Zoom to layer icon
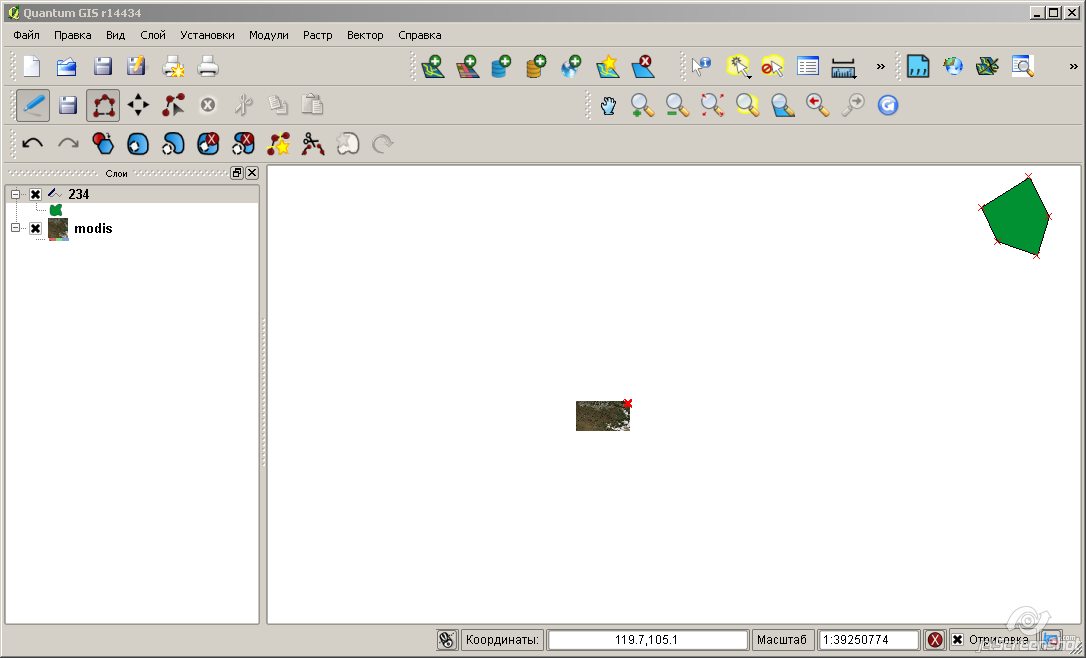1086x658 pixels. (783, 105)
